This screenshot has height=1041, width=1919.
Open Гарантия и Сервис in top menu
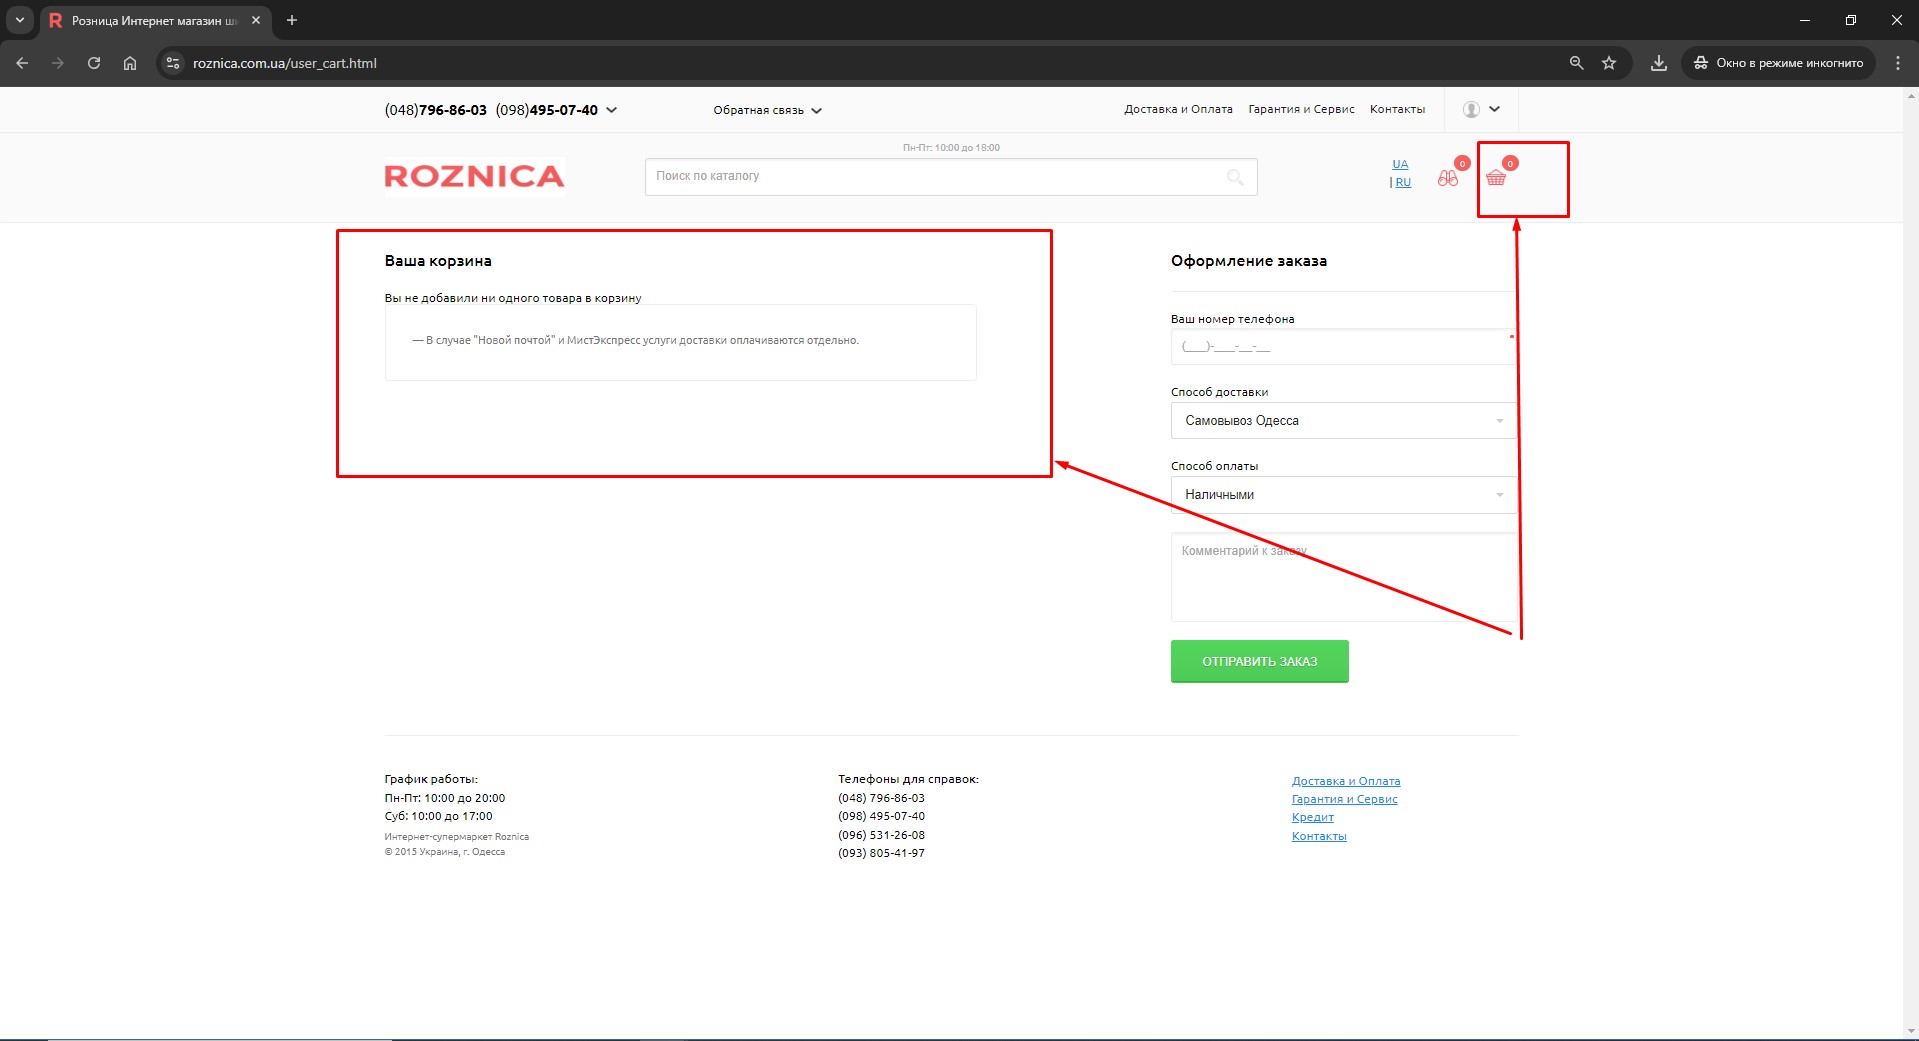[x=1301, y=110]
